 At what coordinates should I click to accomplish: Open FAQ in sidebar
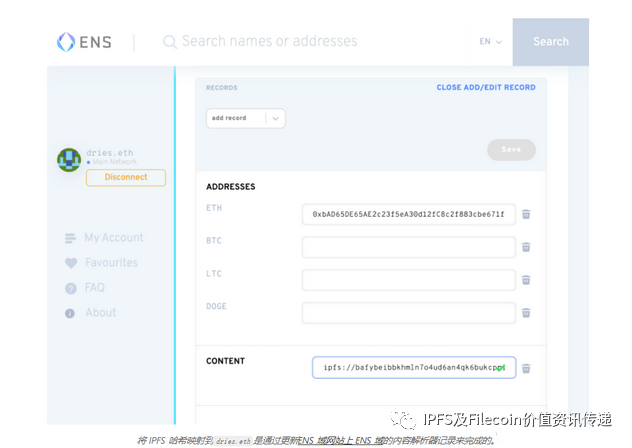tap(94, 288)
